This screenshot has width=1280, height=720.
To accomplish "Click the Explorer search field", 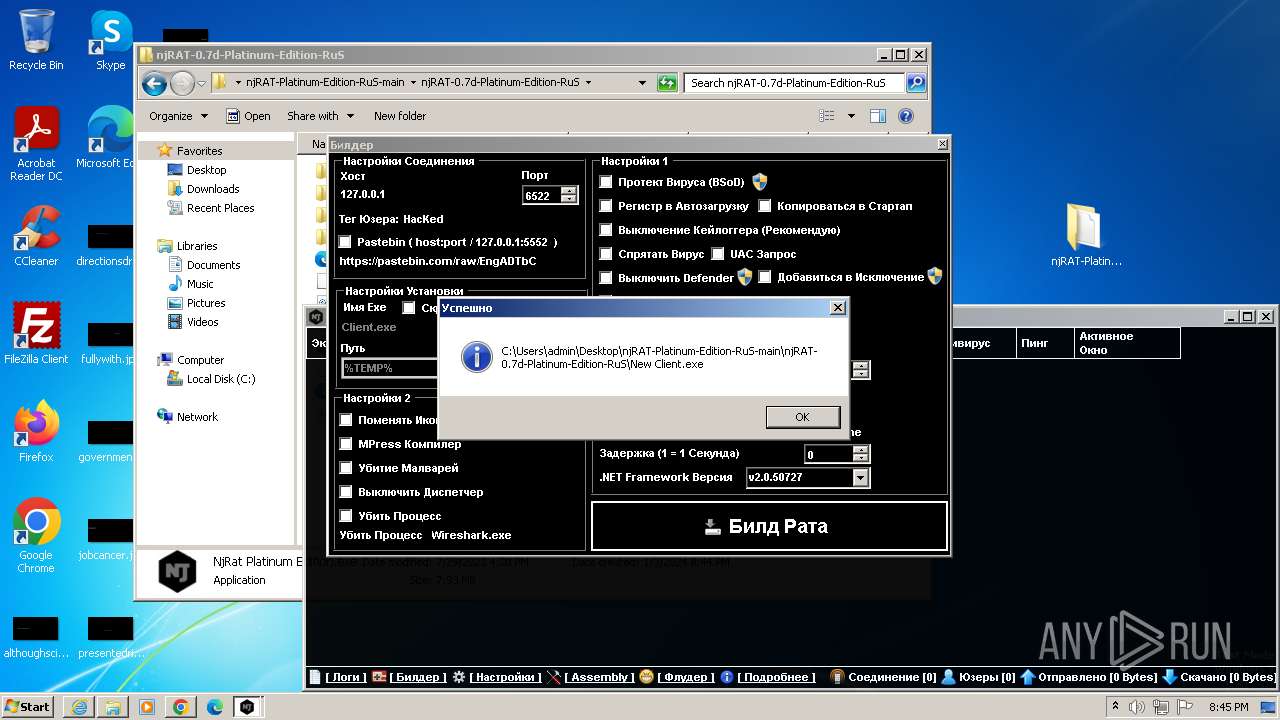I will pyautogui.click(x=794, y=83).
